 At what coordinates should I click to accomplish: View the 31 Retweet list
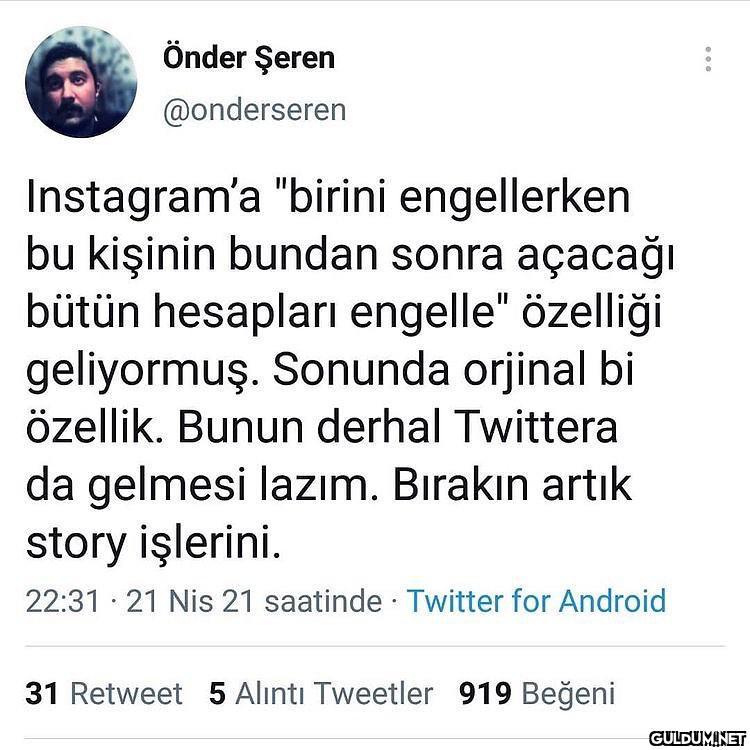pos(104,693)
